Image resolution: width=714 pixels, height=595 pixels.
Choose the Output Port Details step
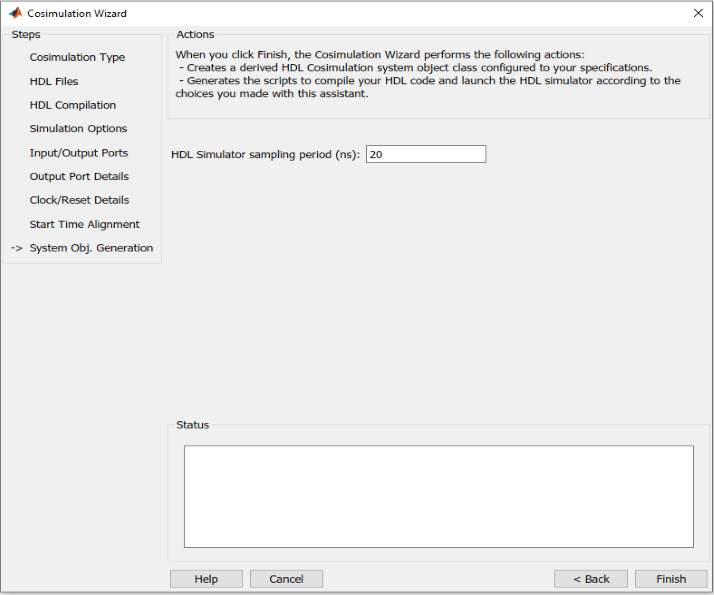(79, 176)
